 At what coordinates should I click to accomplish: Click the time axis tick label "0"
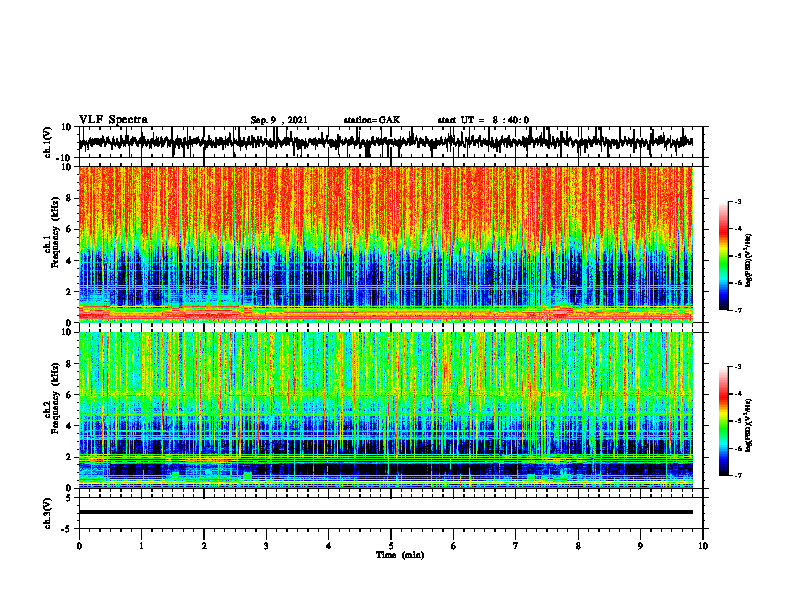[79, 546]
